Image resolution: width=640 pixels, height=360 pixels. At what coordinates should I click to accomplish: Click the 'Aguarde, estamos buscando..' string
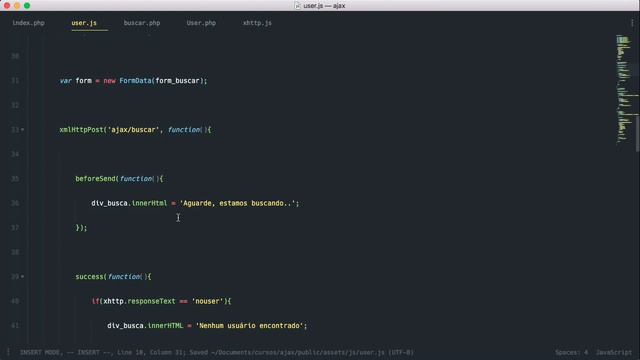click(237, 203)
